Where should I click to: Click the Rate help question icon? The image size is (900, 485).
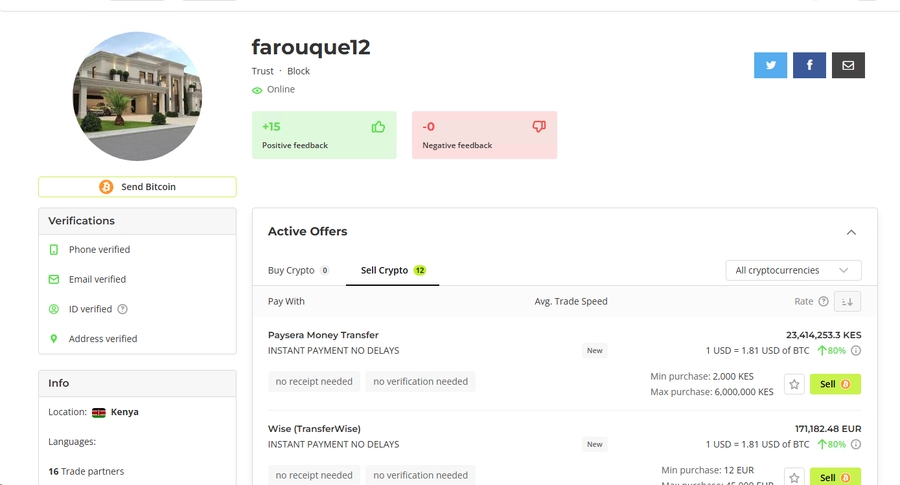pos(823,301)
